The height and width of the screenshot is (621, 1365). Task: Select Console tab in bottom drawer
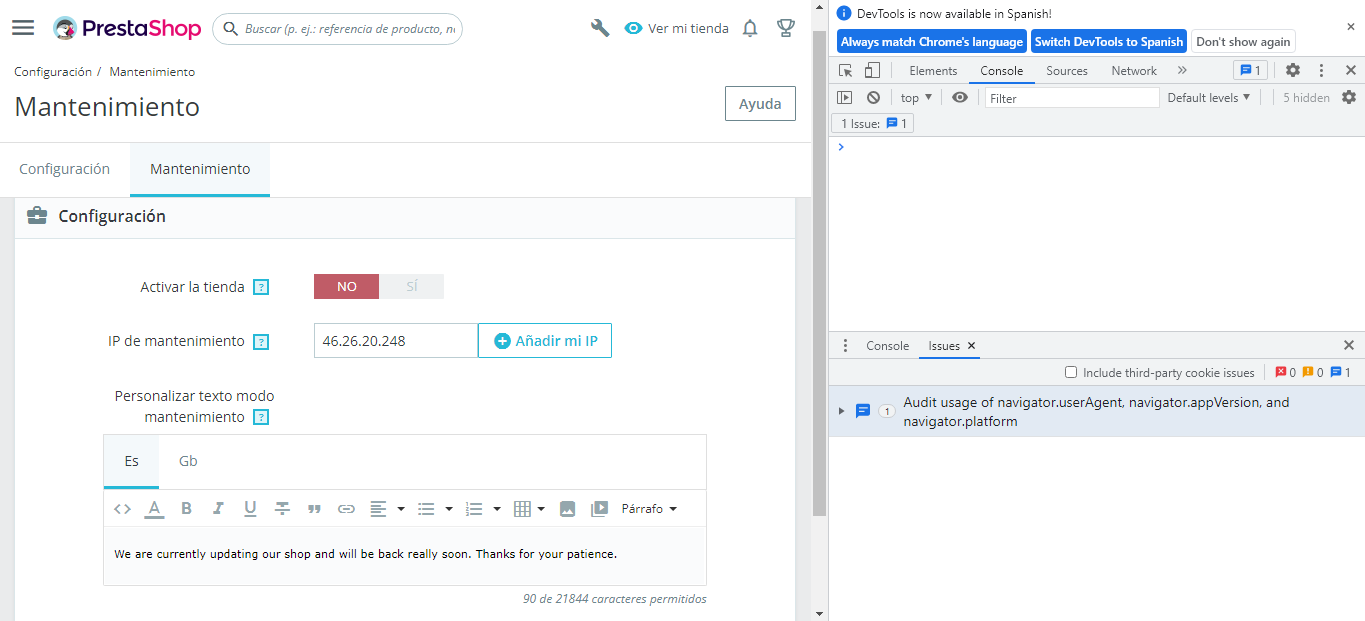888,345
